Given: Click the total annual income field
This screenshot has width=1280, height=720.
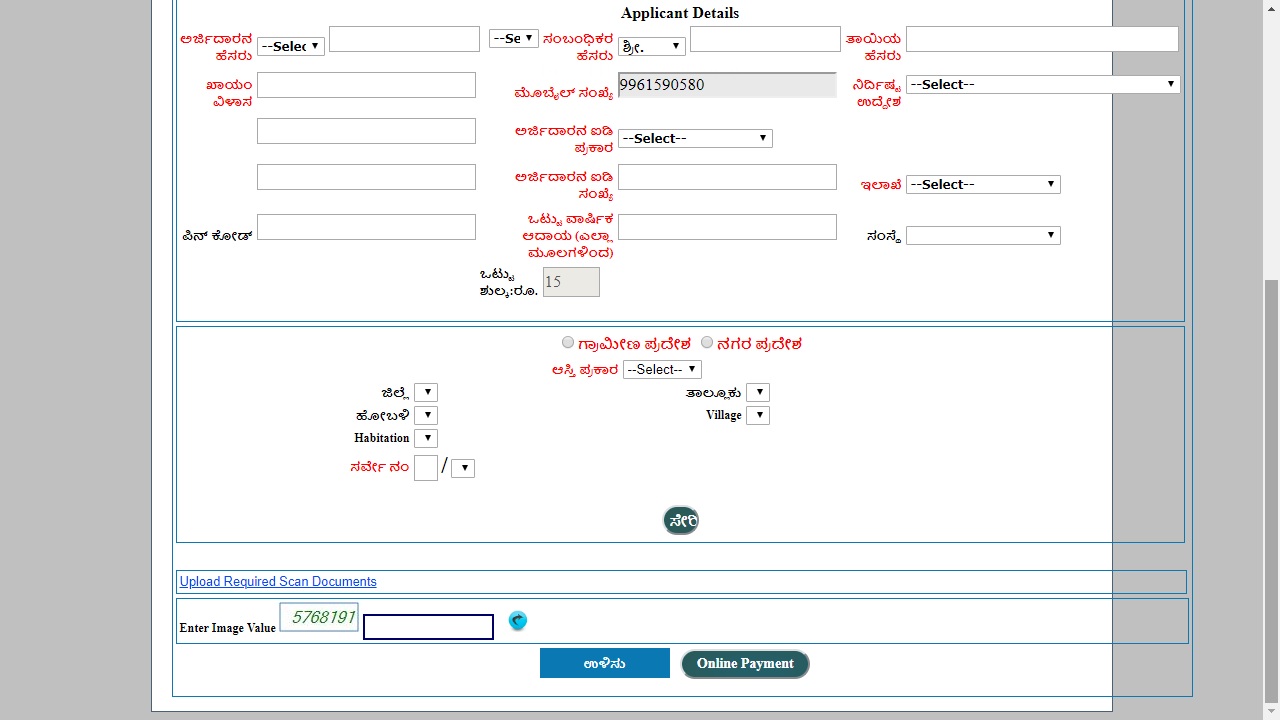Looking at the screenshot, I should tap(727, 227).
